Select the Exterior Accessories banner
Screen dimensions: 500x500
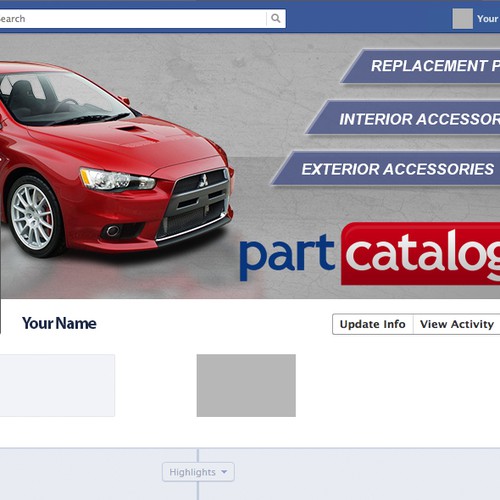[x=386, y=168]
